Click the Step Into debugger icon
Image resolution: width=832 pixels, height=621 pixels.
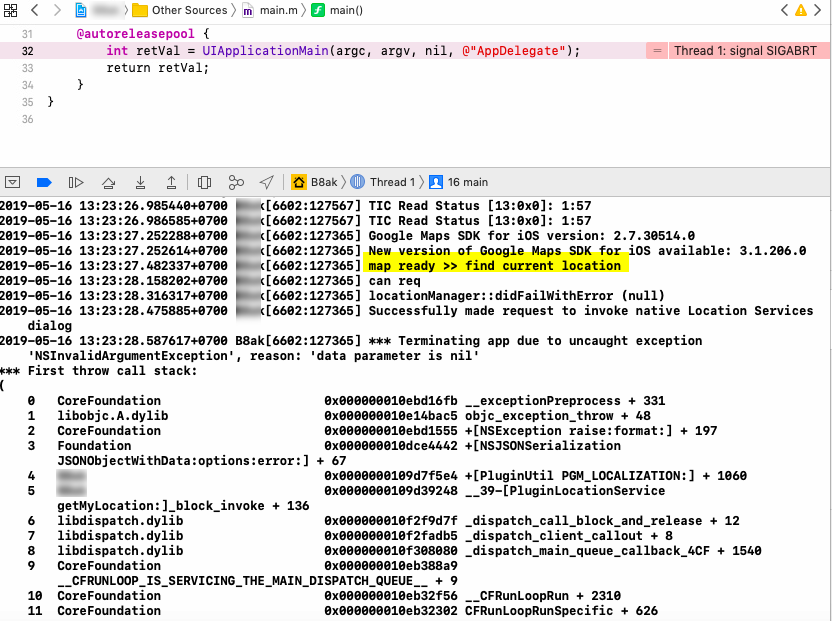click(x=108, y=182)
